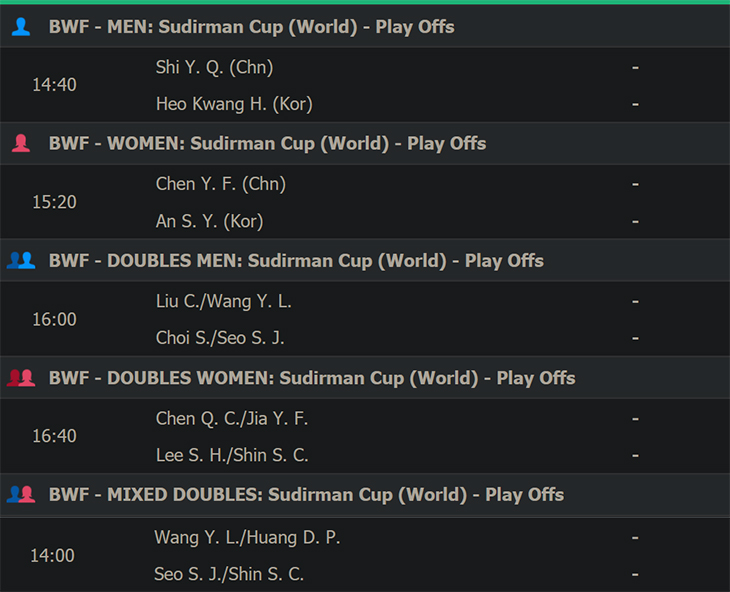Open Chen Y. F. (Chn) match row
730x592 pixels.
(365, 202)
